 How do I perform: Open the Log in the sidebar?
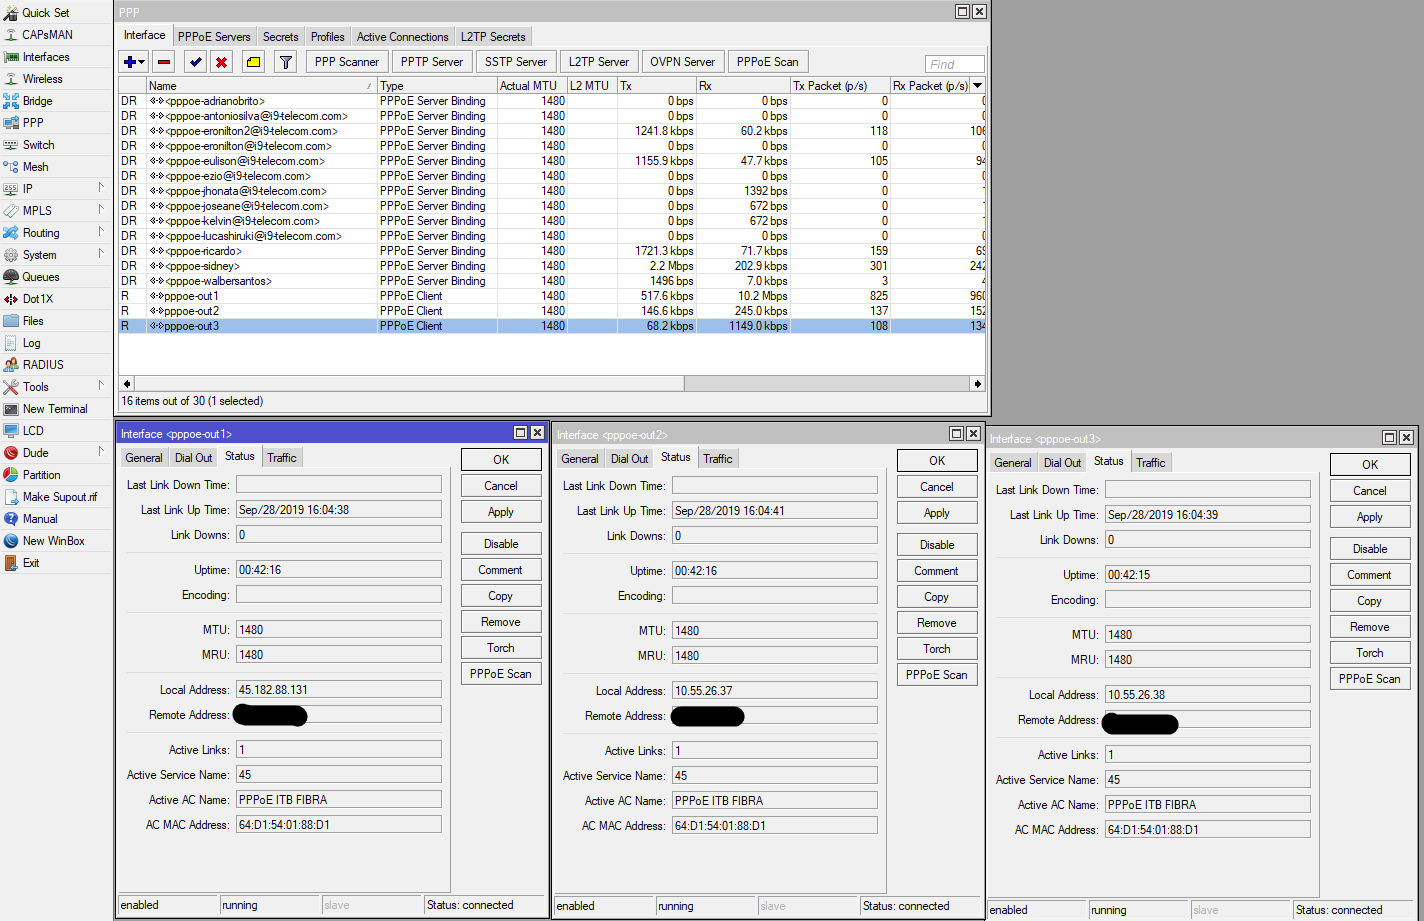pos(31,343)
